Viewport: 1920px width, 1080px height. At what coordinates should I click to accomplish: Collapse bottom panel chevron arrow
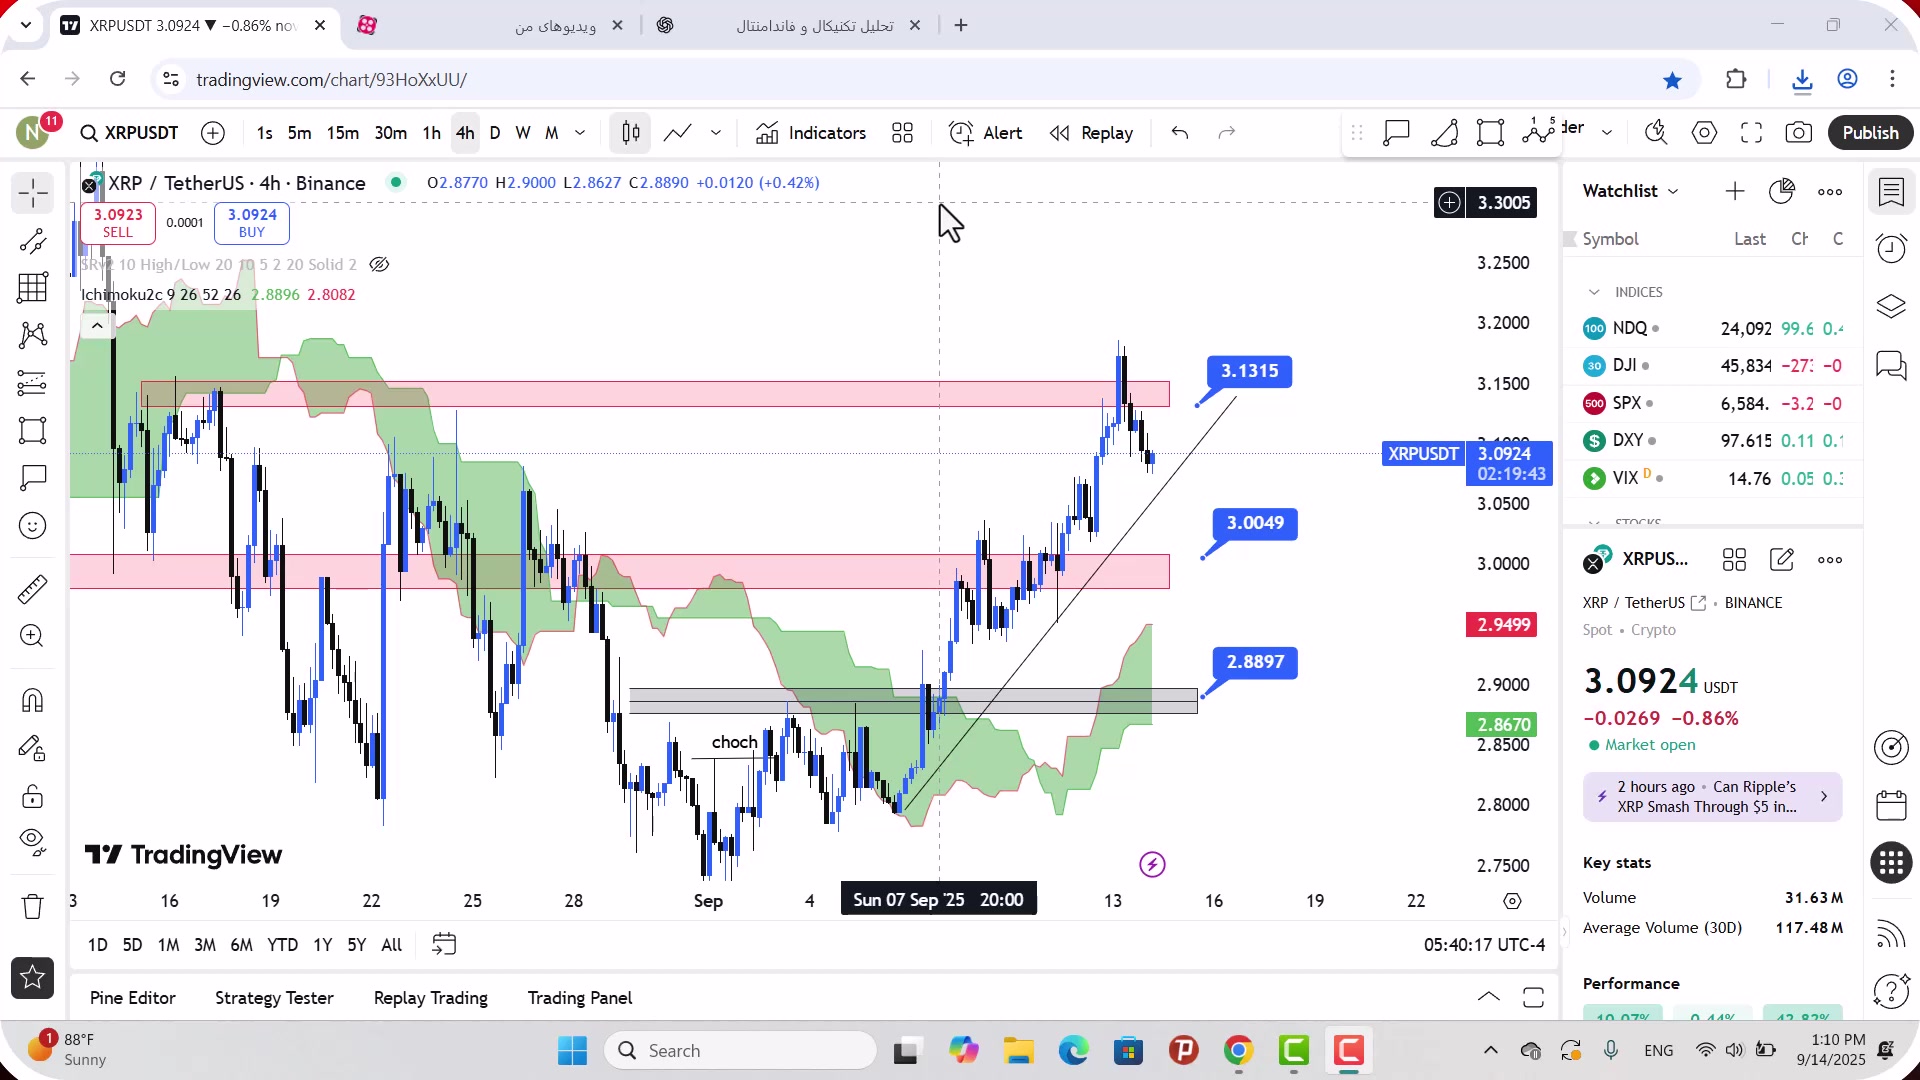click(x=1489, y=997)
